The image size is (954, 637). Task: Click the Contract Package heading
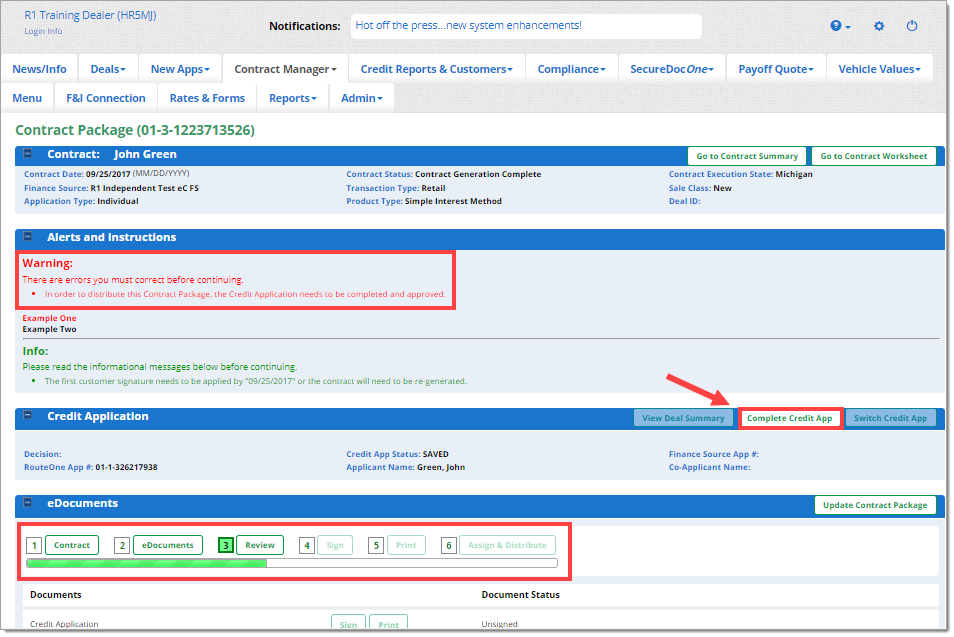(x=135, y=130)
